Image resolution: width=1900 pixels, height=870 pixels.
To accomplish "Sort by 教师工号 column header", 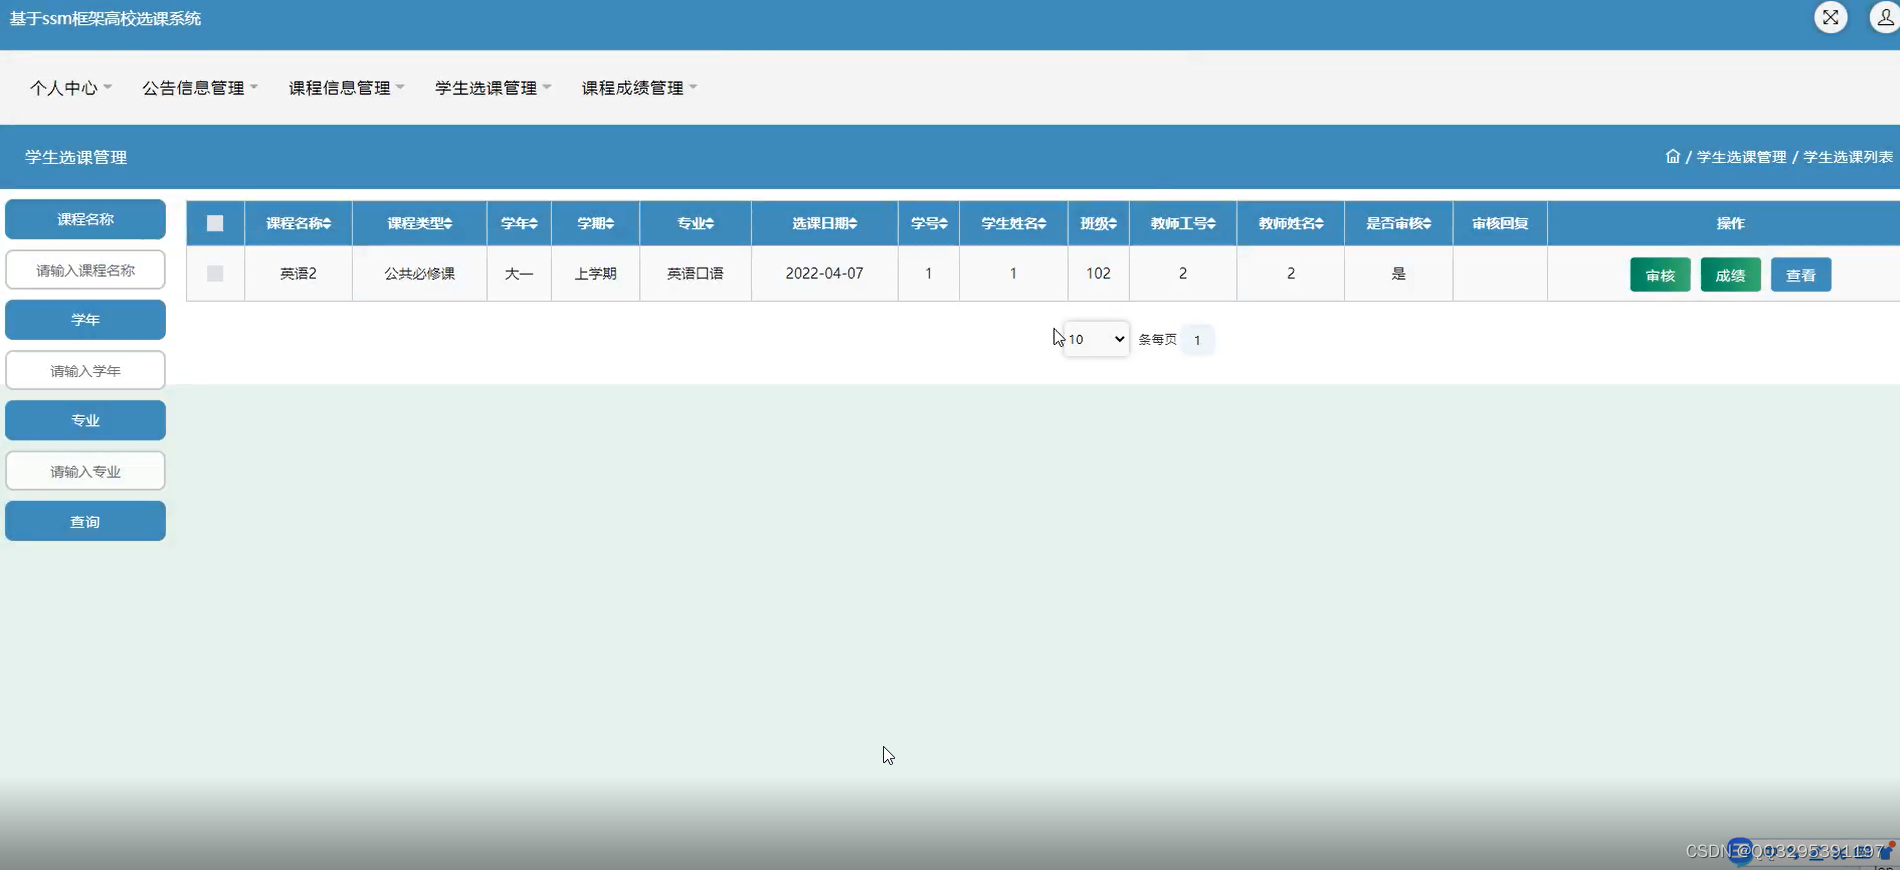I will point(1183,224).
